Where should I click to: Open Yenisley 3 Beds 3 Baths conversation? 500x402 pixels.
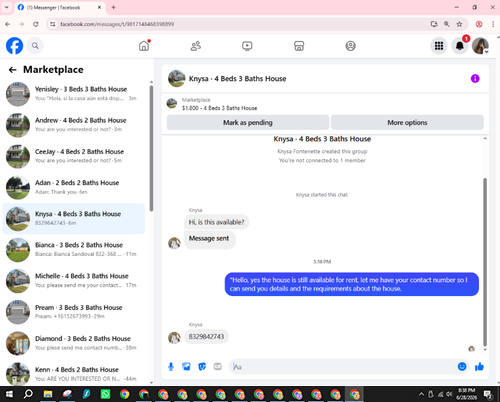(74, 94)
